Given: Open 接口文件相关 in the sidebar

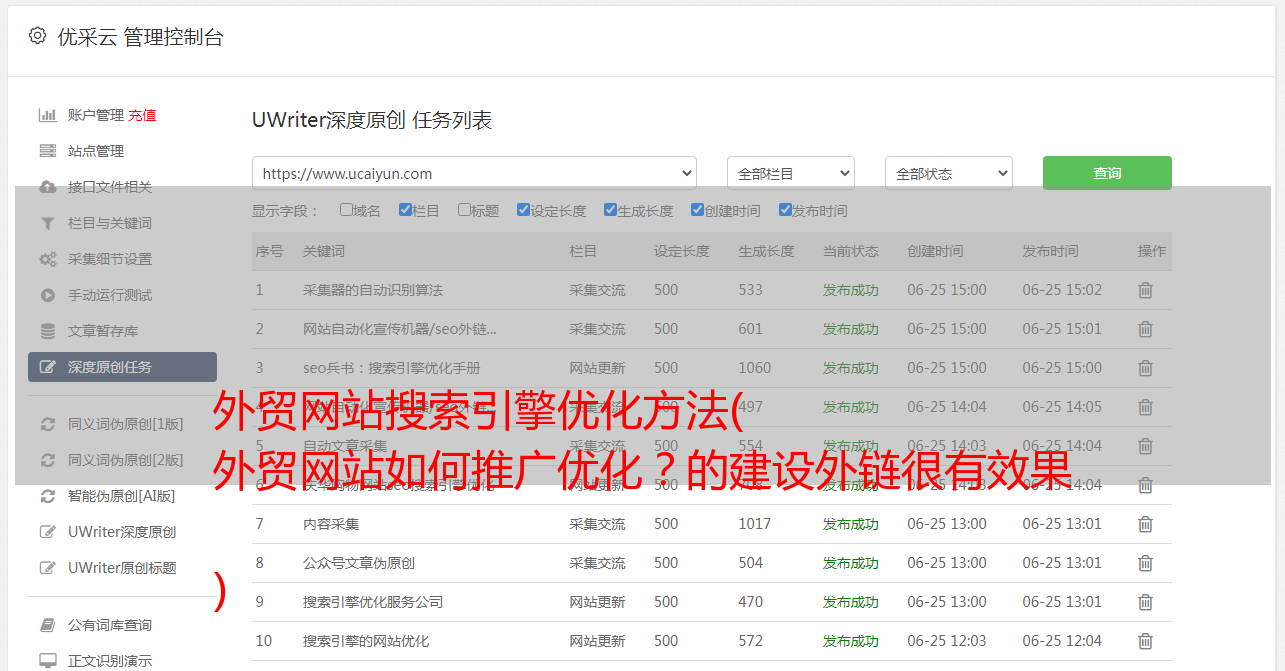Looking at the screenshot, I should [x=110, y=187].
